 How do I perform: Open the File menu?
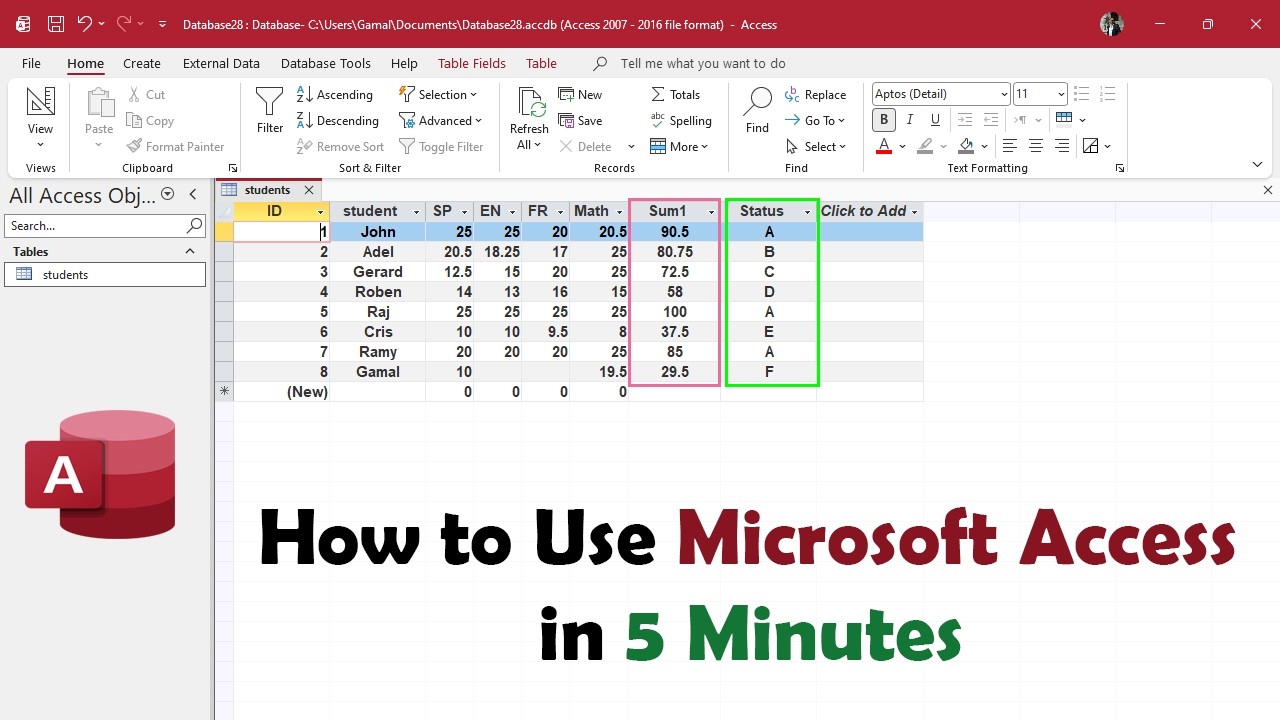(32, 63)
